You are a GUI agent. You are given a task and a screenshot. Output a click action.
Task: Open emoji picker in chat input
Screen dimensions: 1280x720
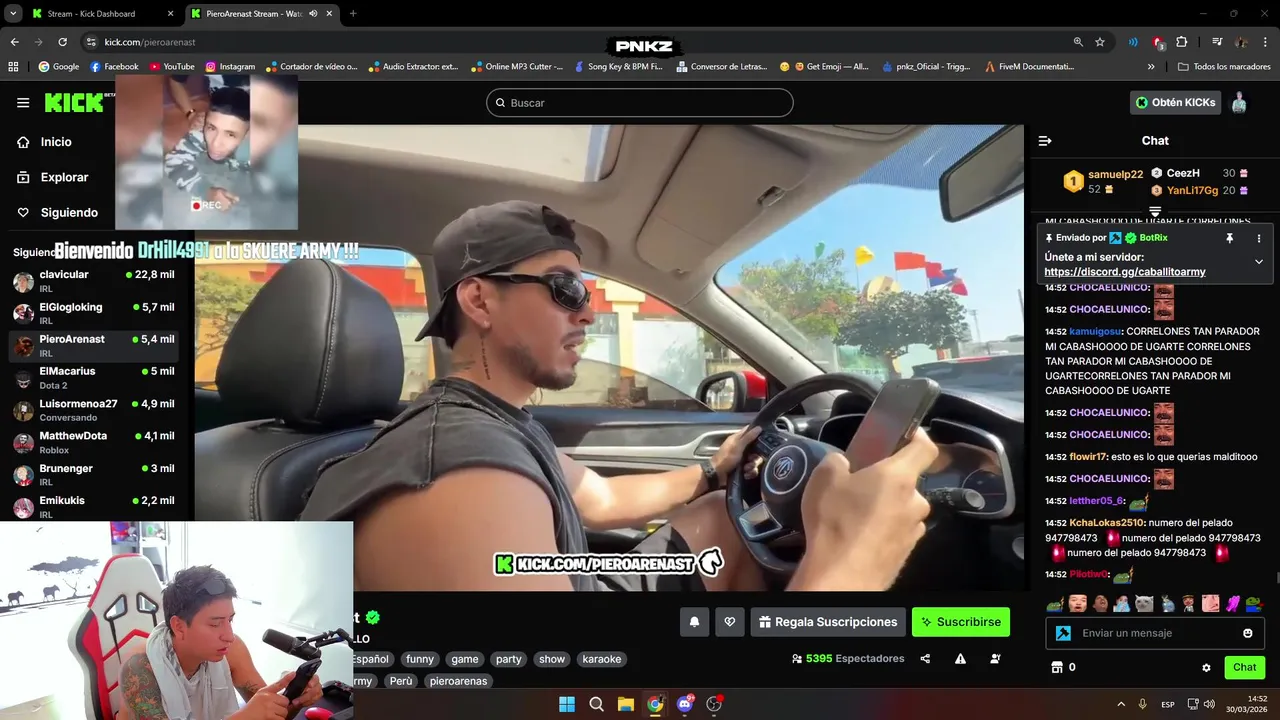(x=1247, y=633)
